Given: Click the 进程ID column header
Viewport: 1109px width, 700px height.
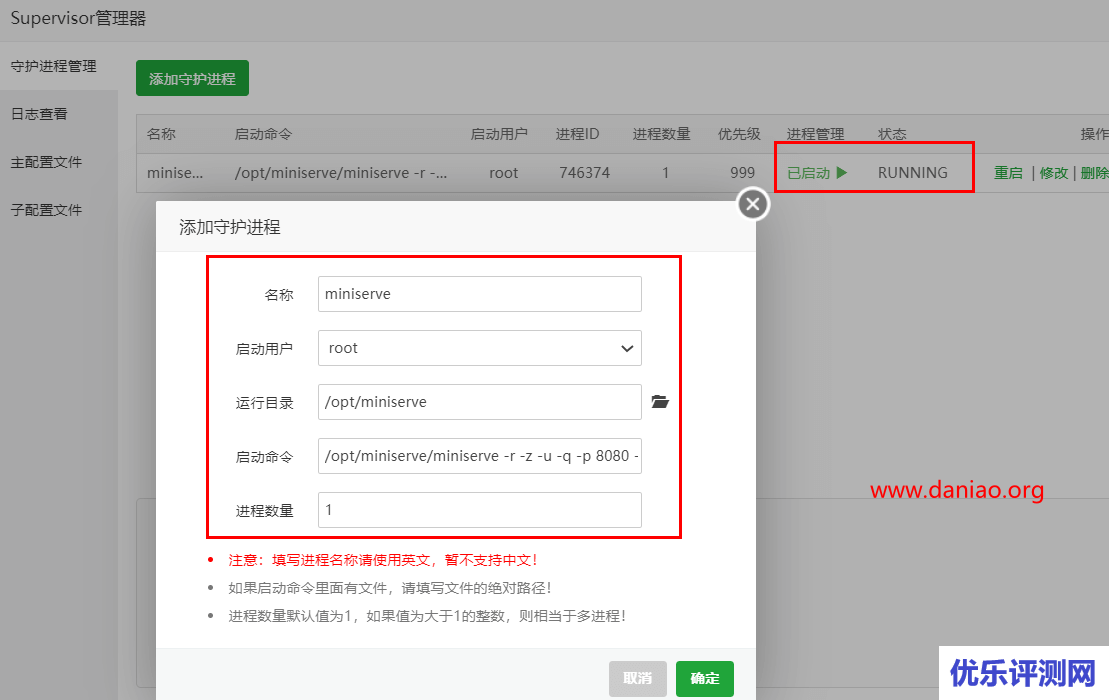Looking at the screenshot, I should (x=577, y=134).
